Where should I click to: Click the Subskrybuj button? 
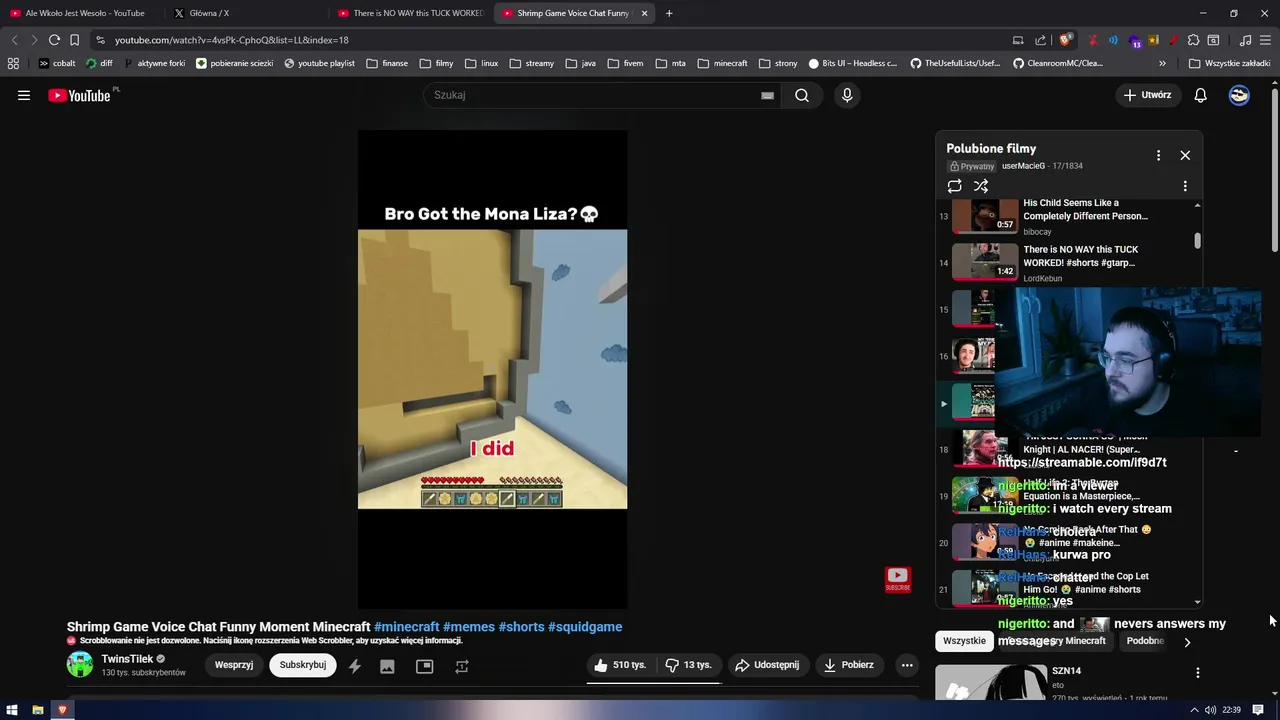tap(303, 665)
